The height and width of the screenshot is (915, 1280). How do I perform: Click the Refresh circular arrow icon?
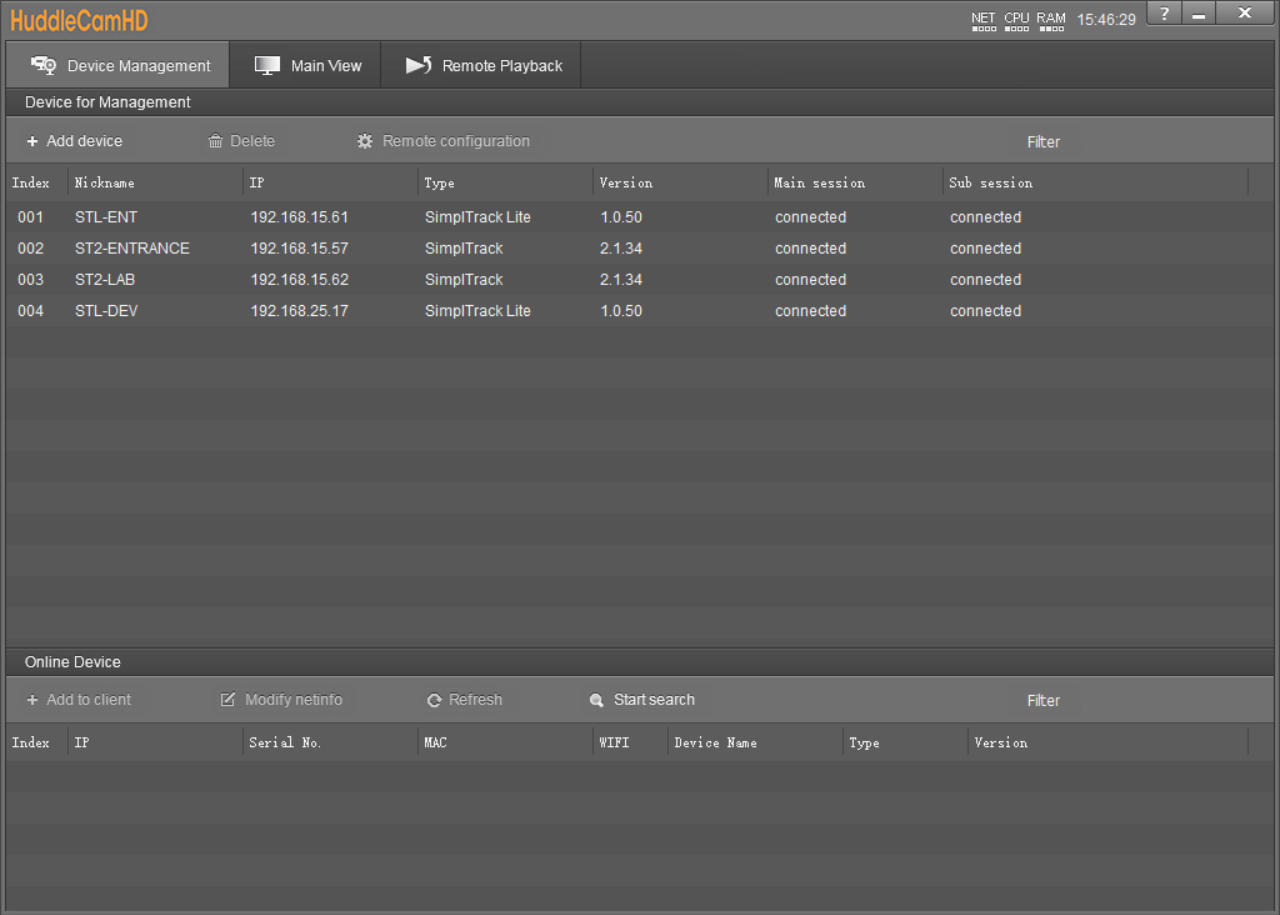[x=434, y=701]
